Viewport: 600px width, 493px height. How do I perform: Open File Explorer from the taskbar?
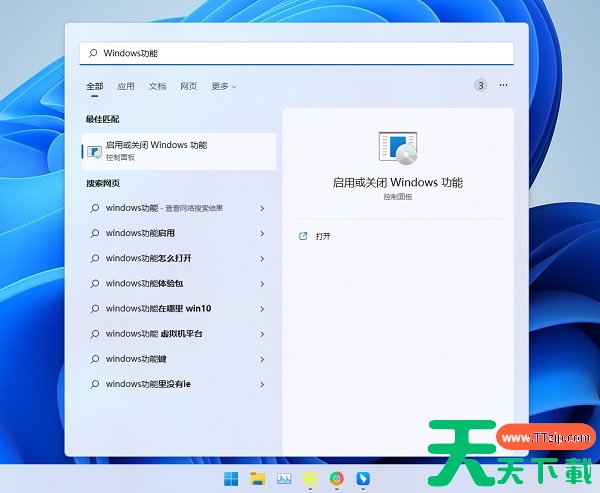click(258, 478)
